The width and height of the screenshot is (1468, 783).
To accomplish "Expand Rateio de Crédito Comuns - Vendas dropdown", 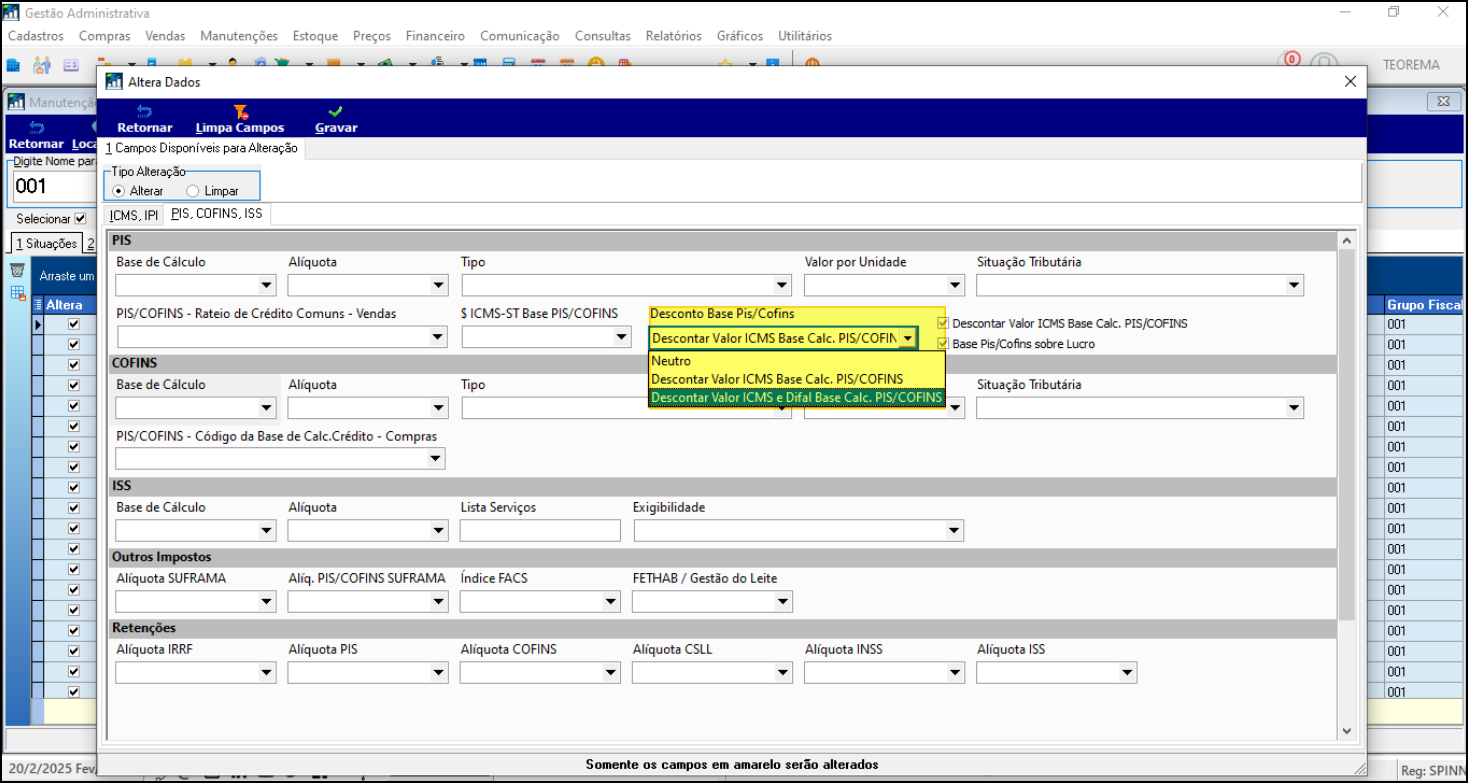I will coord(438,337).
